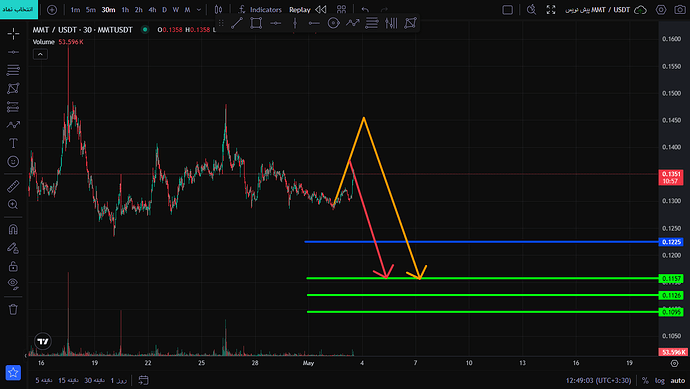
Task: Toggle percent scale mode
Action: click(645, 380)
